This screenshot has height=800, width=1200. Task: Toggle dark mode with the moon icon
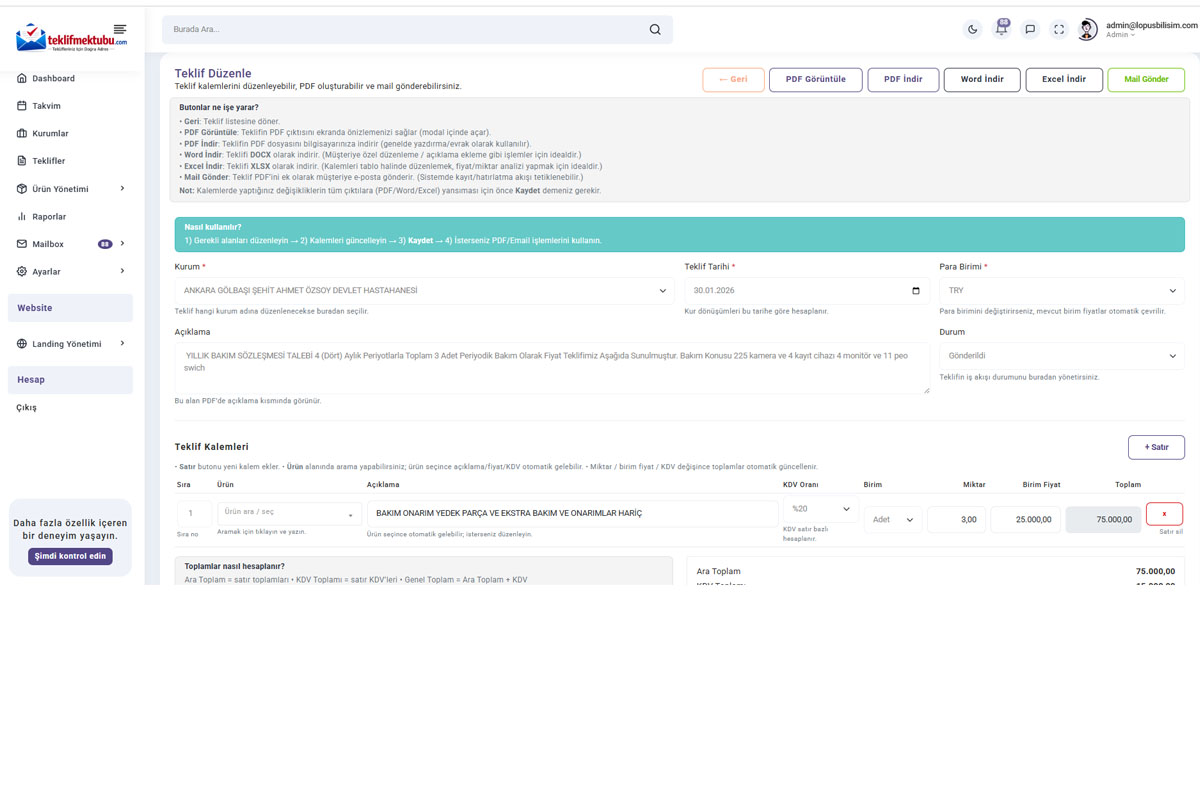pyautogui.click(x=972, y=30)
